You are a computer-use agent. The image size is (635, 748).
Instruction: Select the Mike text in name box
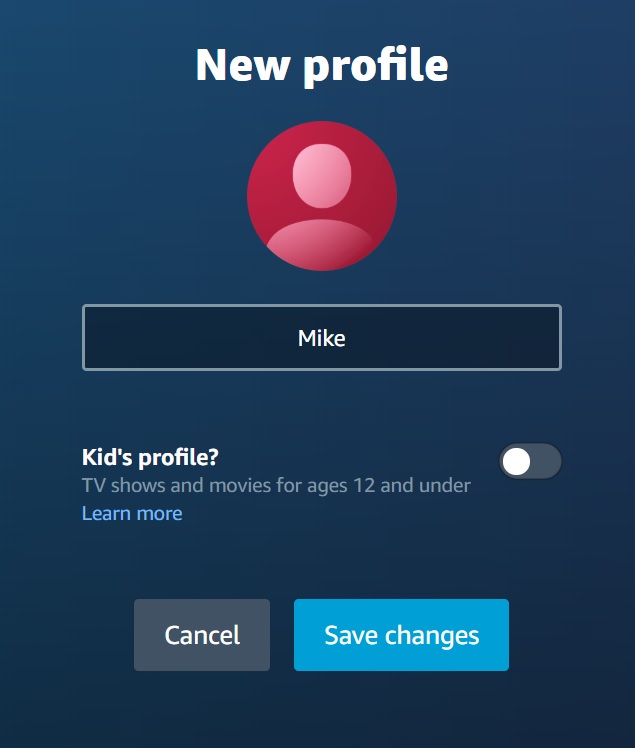click(x=322, y=338)
